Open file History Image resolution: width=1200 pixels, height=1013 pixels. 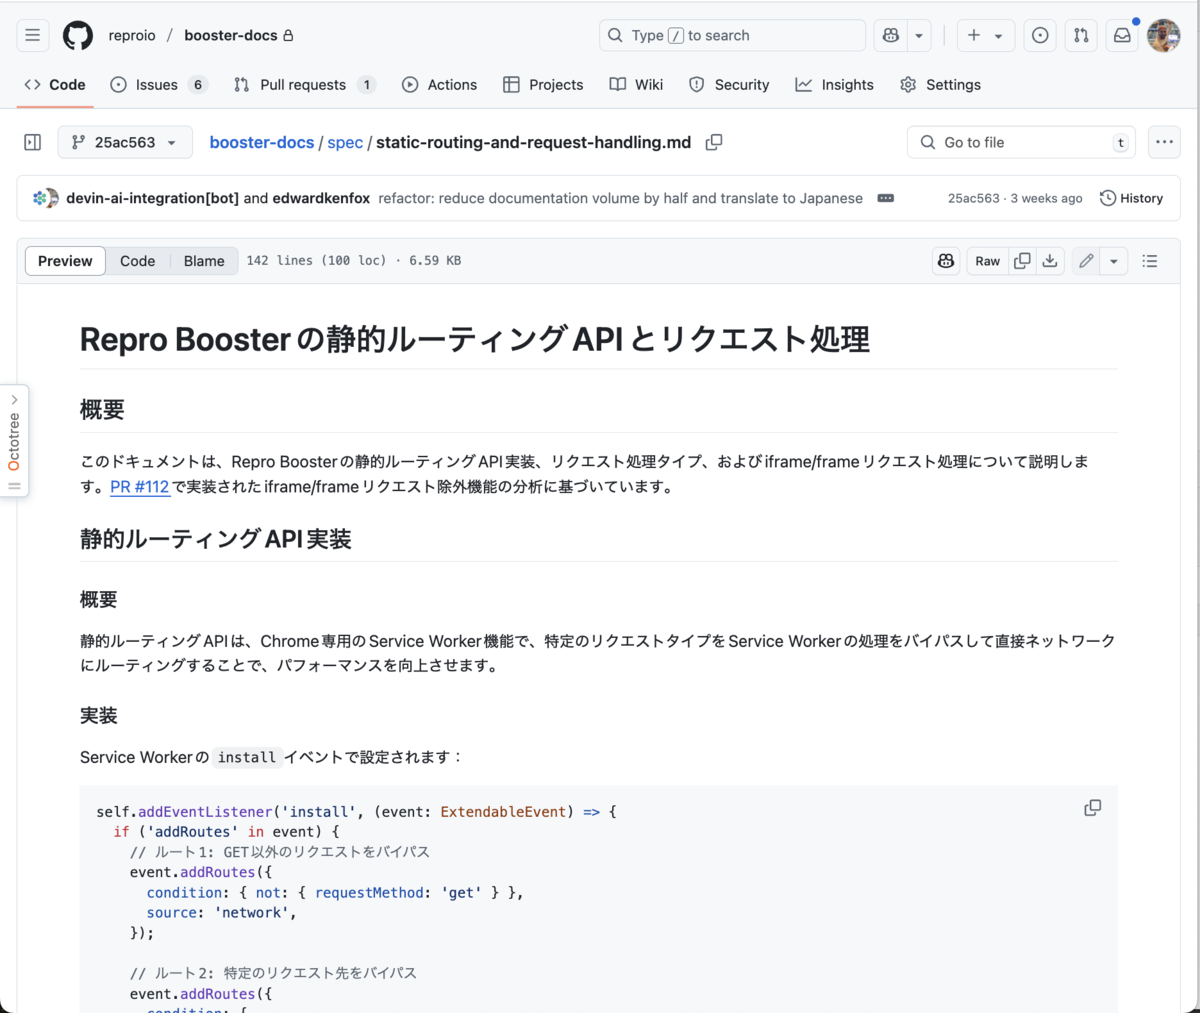tap(1131, 198)
